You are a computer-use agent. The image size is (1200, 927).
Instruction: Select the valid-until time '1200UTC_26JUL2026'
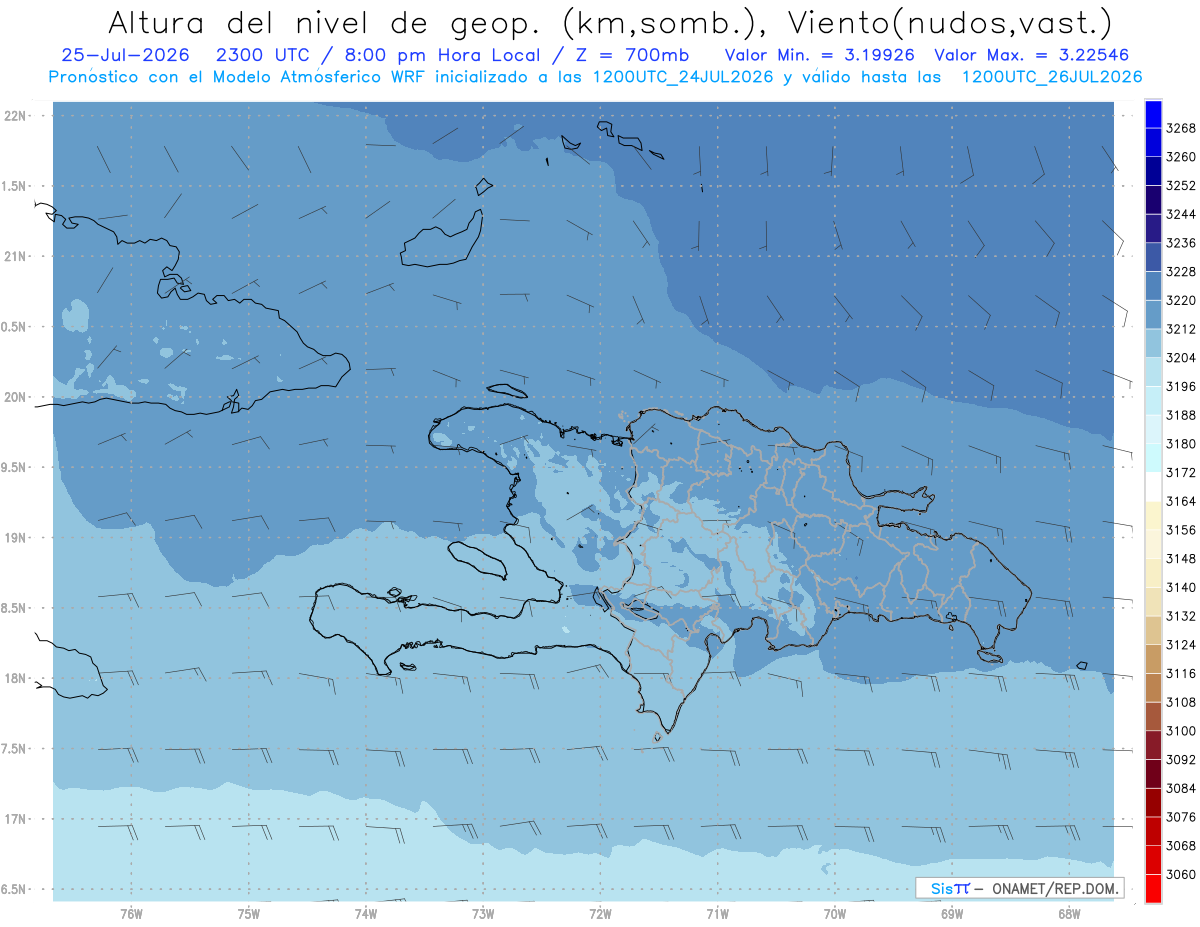tap(1051, 78)
